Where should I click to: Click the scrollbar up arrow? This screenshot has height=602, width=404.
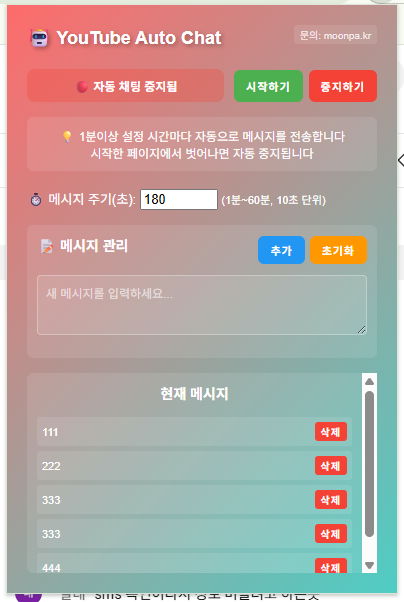[x=369, y=381]
